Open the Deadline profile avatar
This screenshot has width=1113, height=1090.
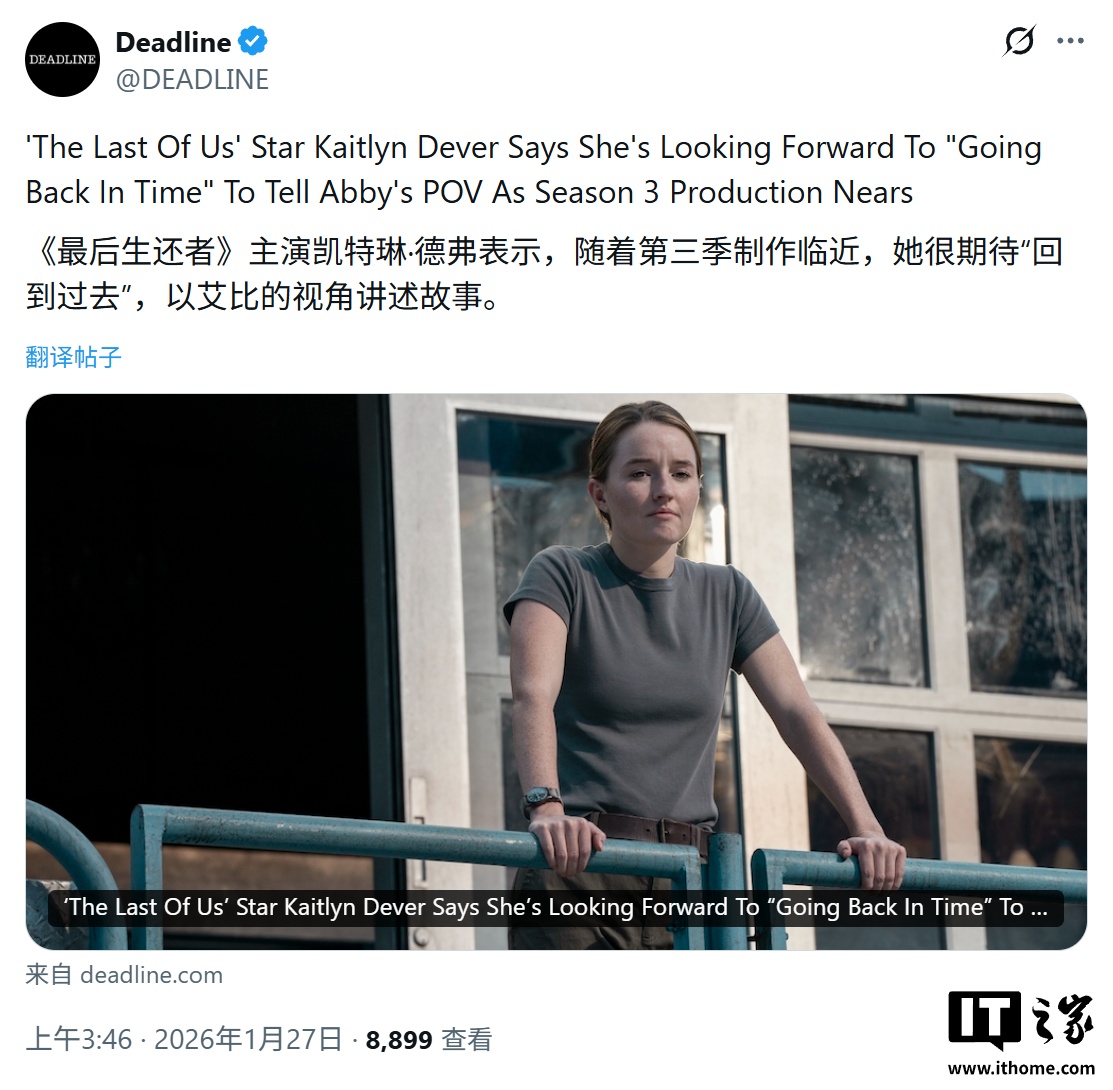62,60
